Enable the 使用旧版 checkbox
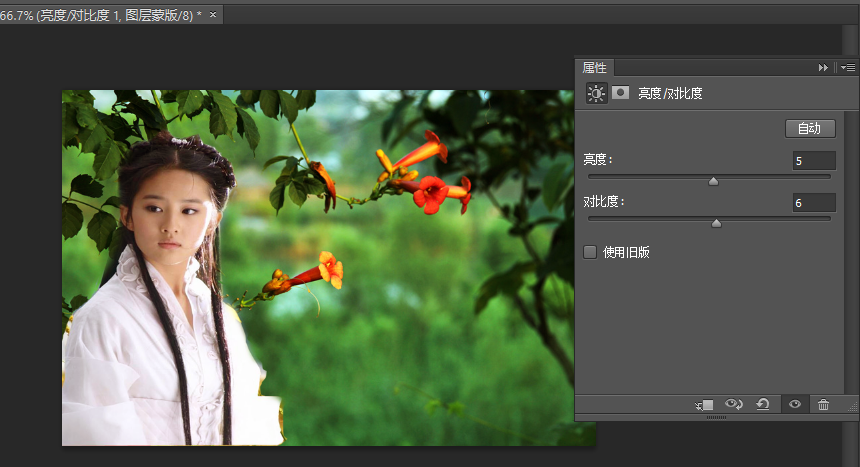860x467 pixels. click(590, 252)
